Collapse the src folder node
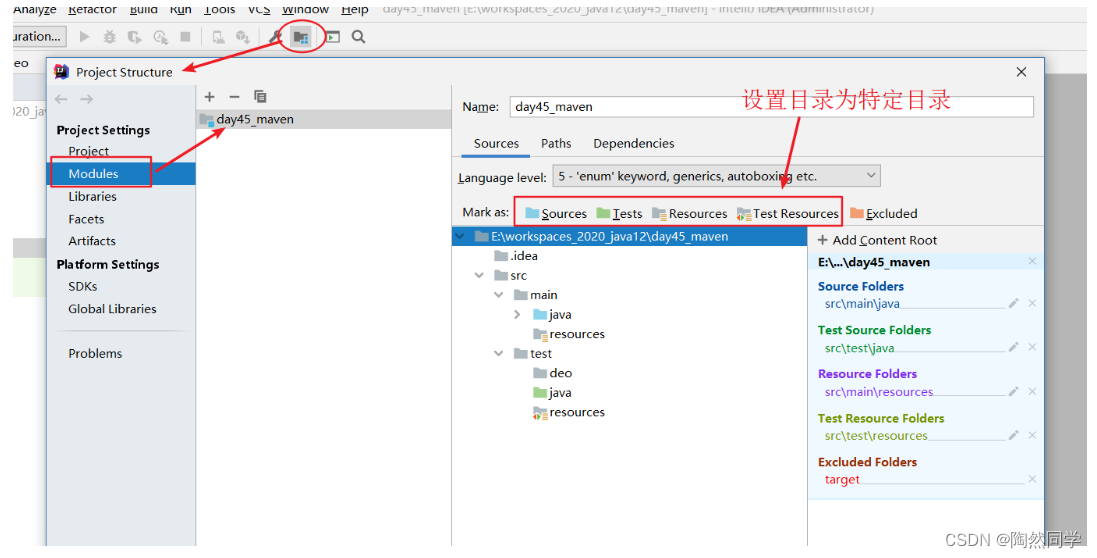Viewport: 1097px width, 558px height. (x=479, y=276)
